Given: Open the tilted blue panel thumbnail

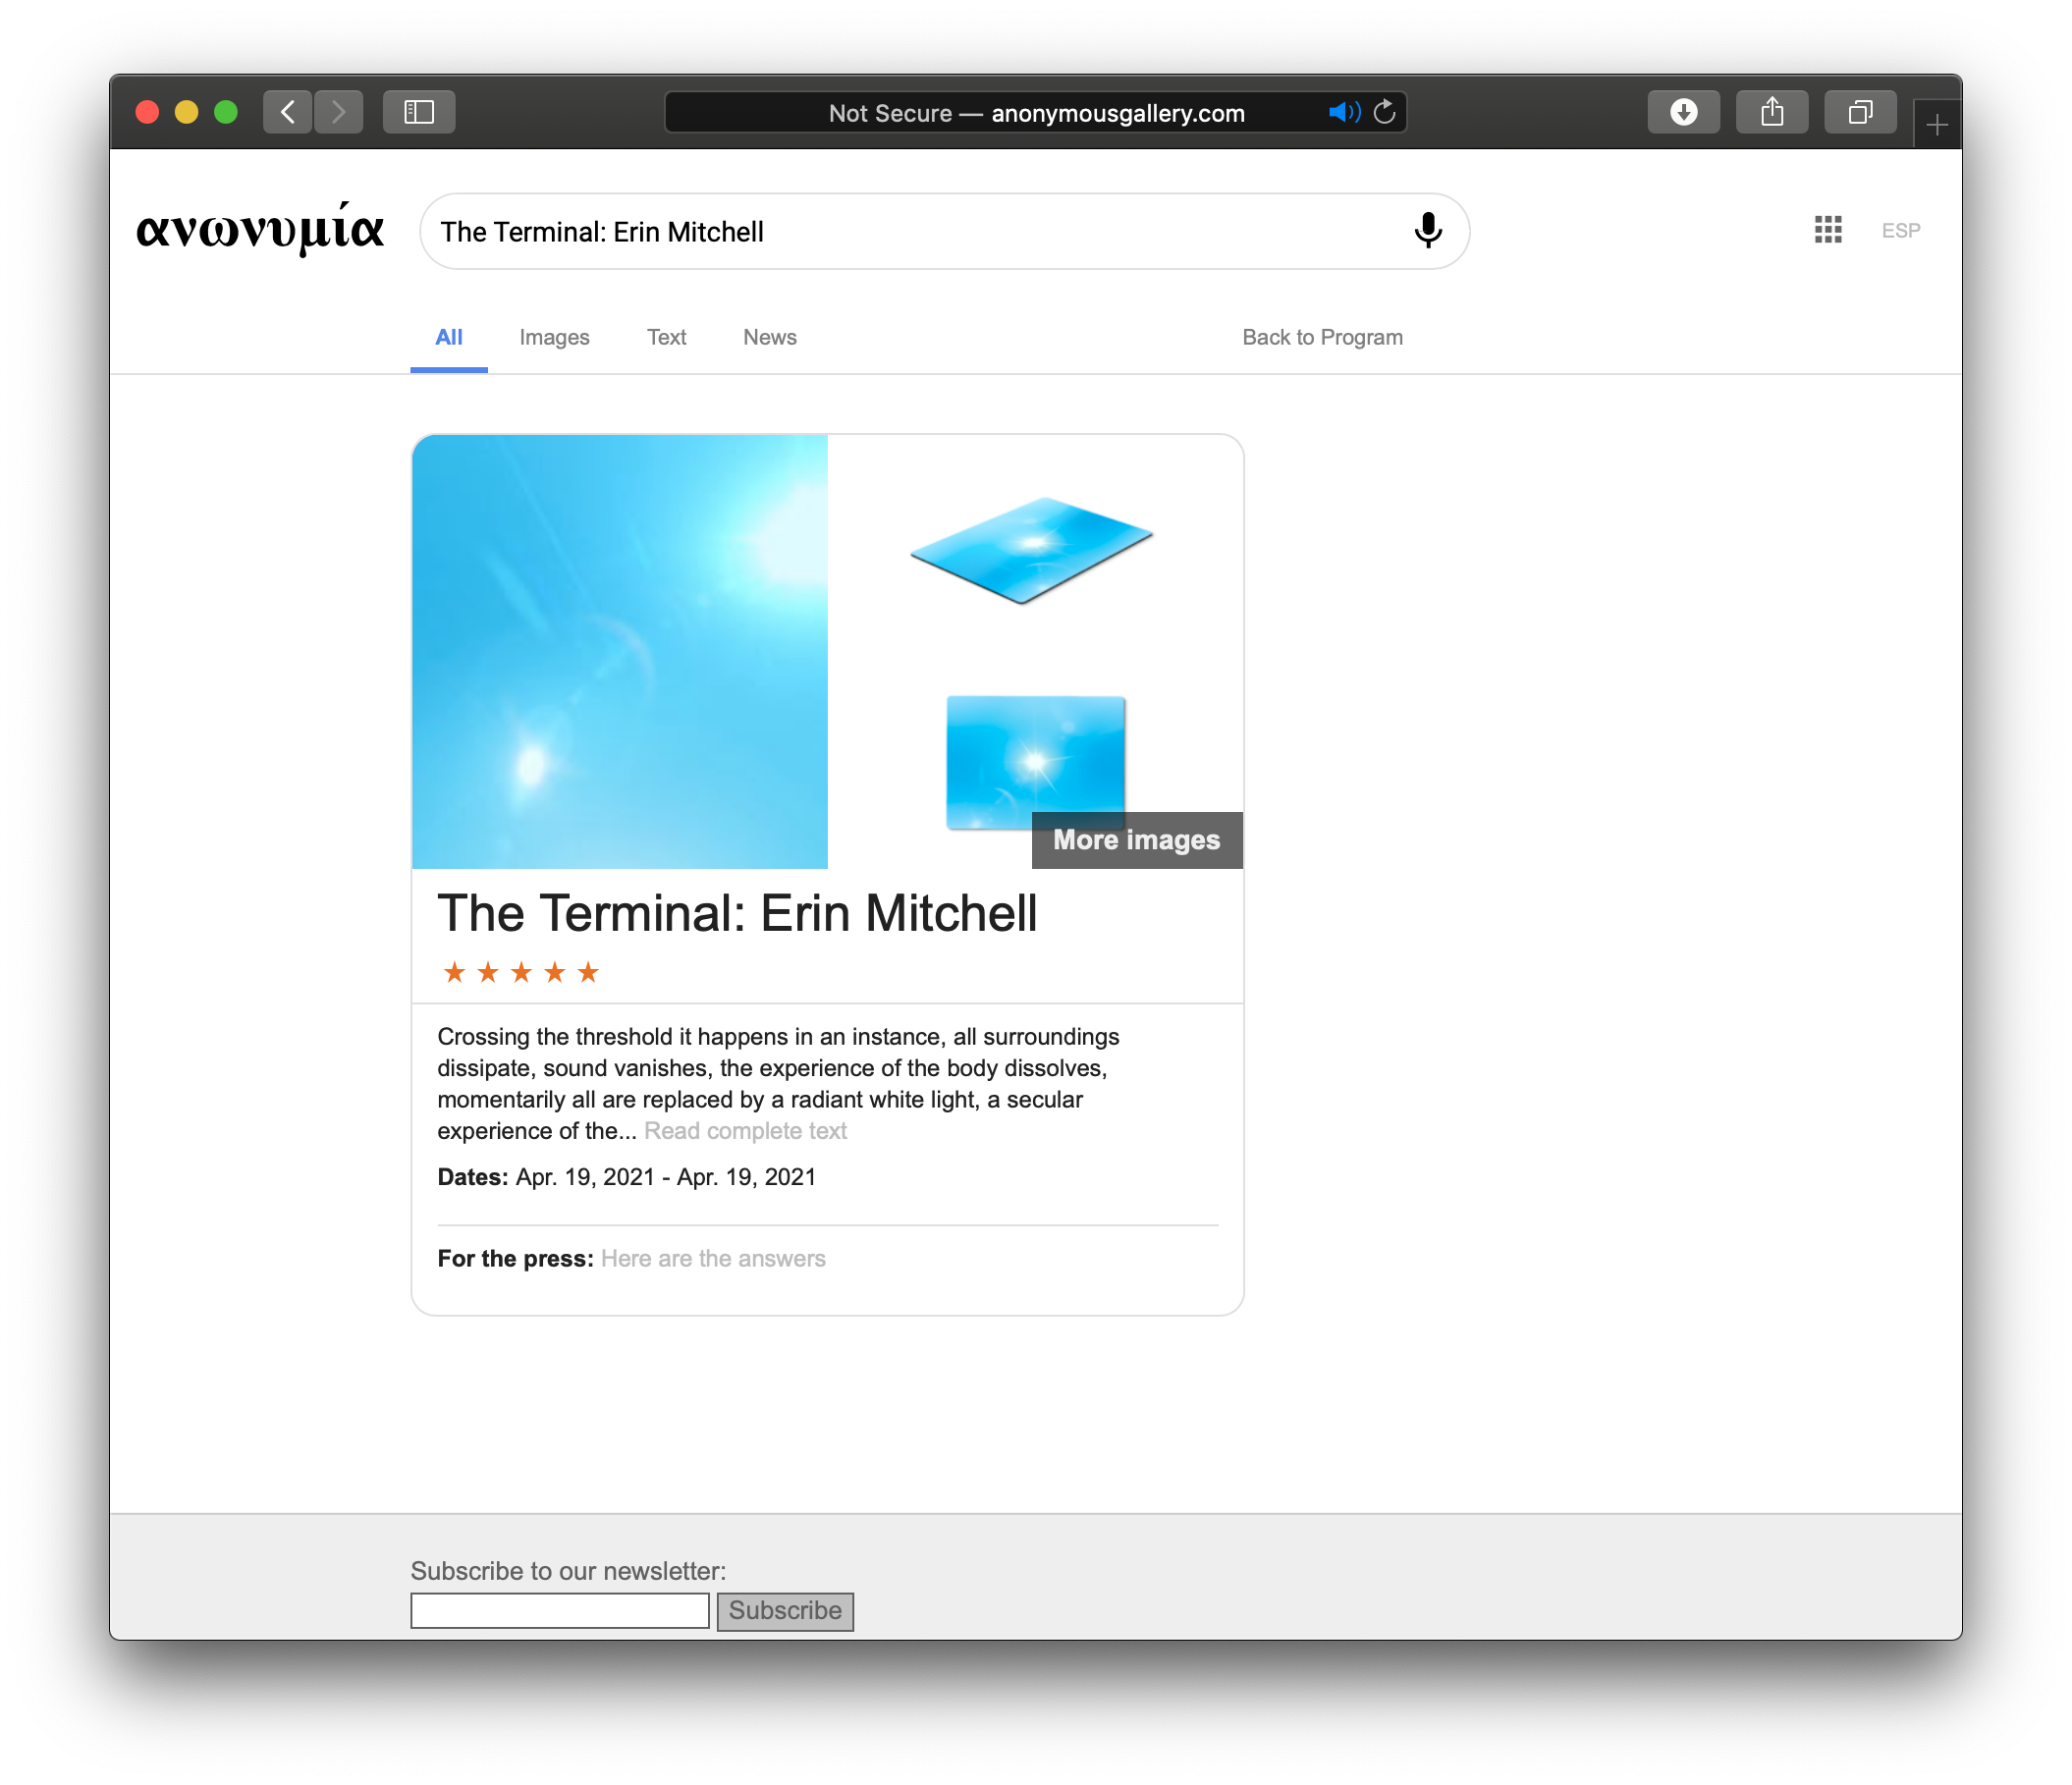Looking at the screenshot, I should click(1031, 550).
